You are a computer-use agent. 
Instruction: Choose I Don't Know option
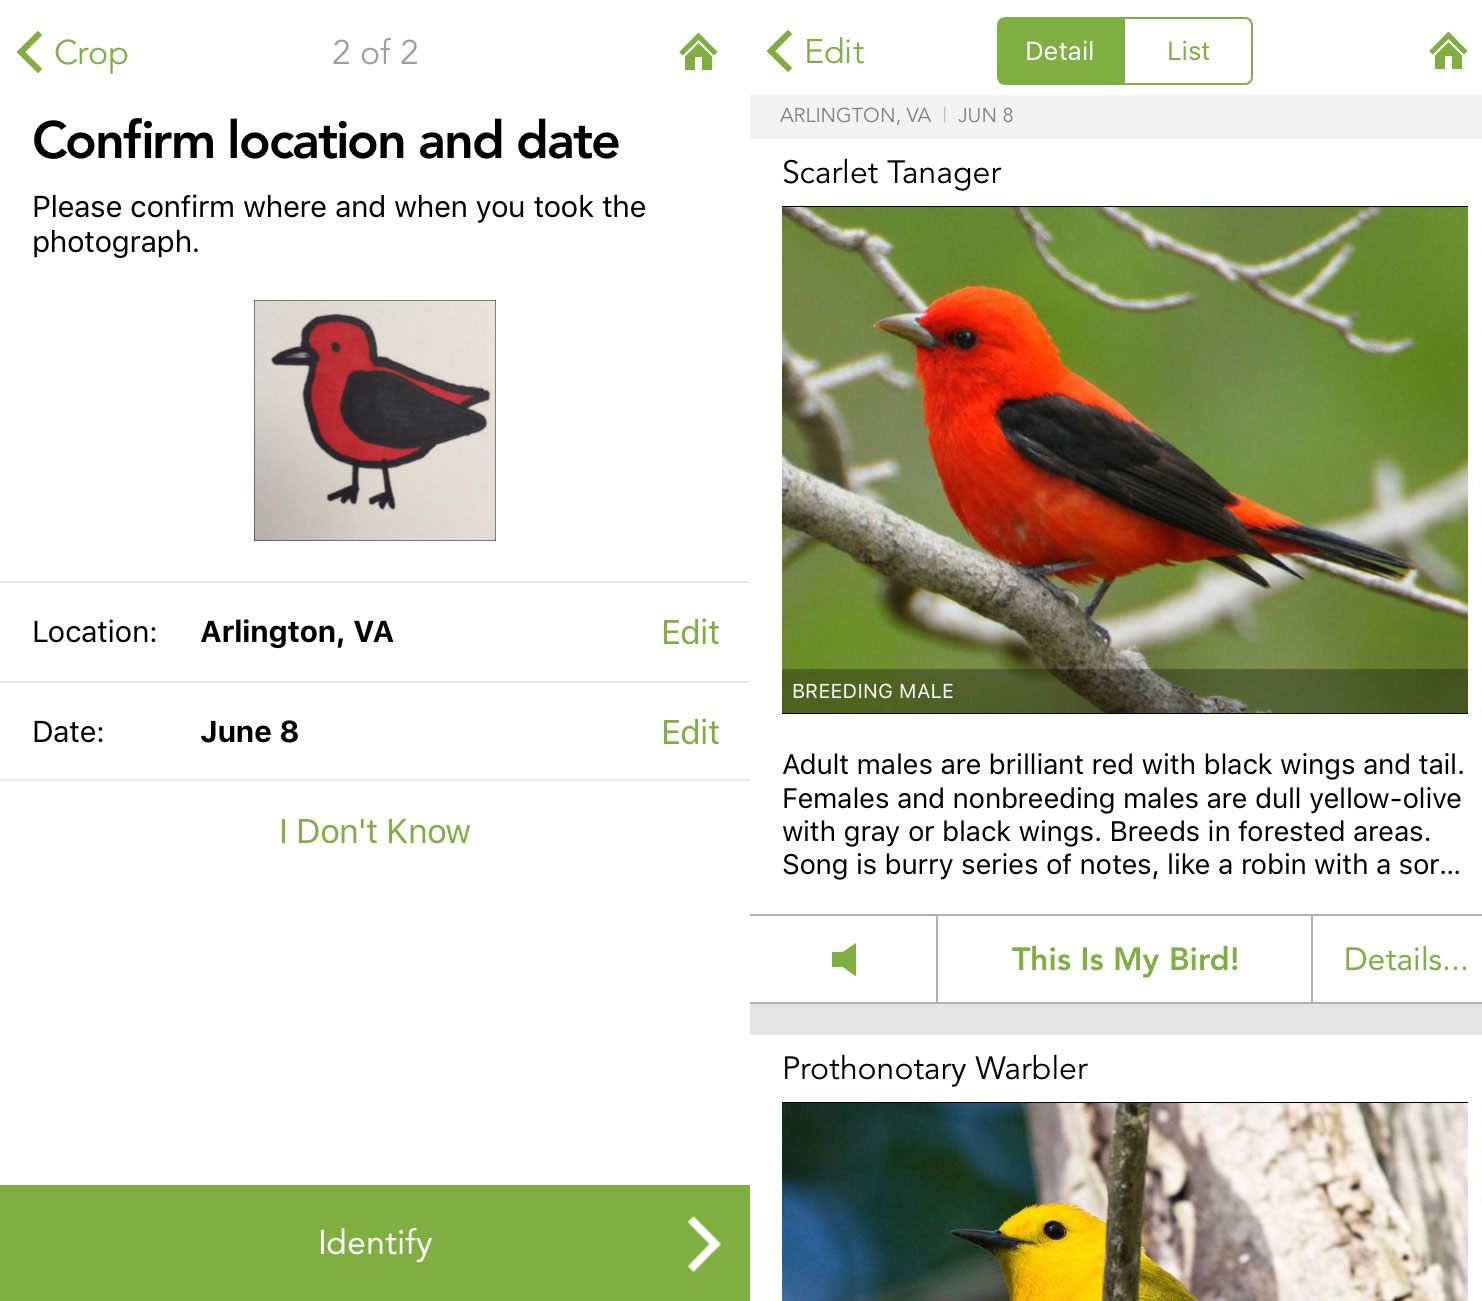[375, 831]
